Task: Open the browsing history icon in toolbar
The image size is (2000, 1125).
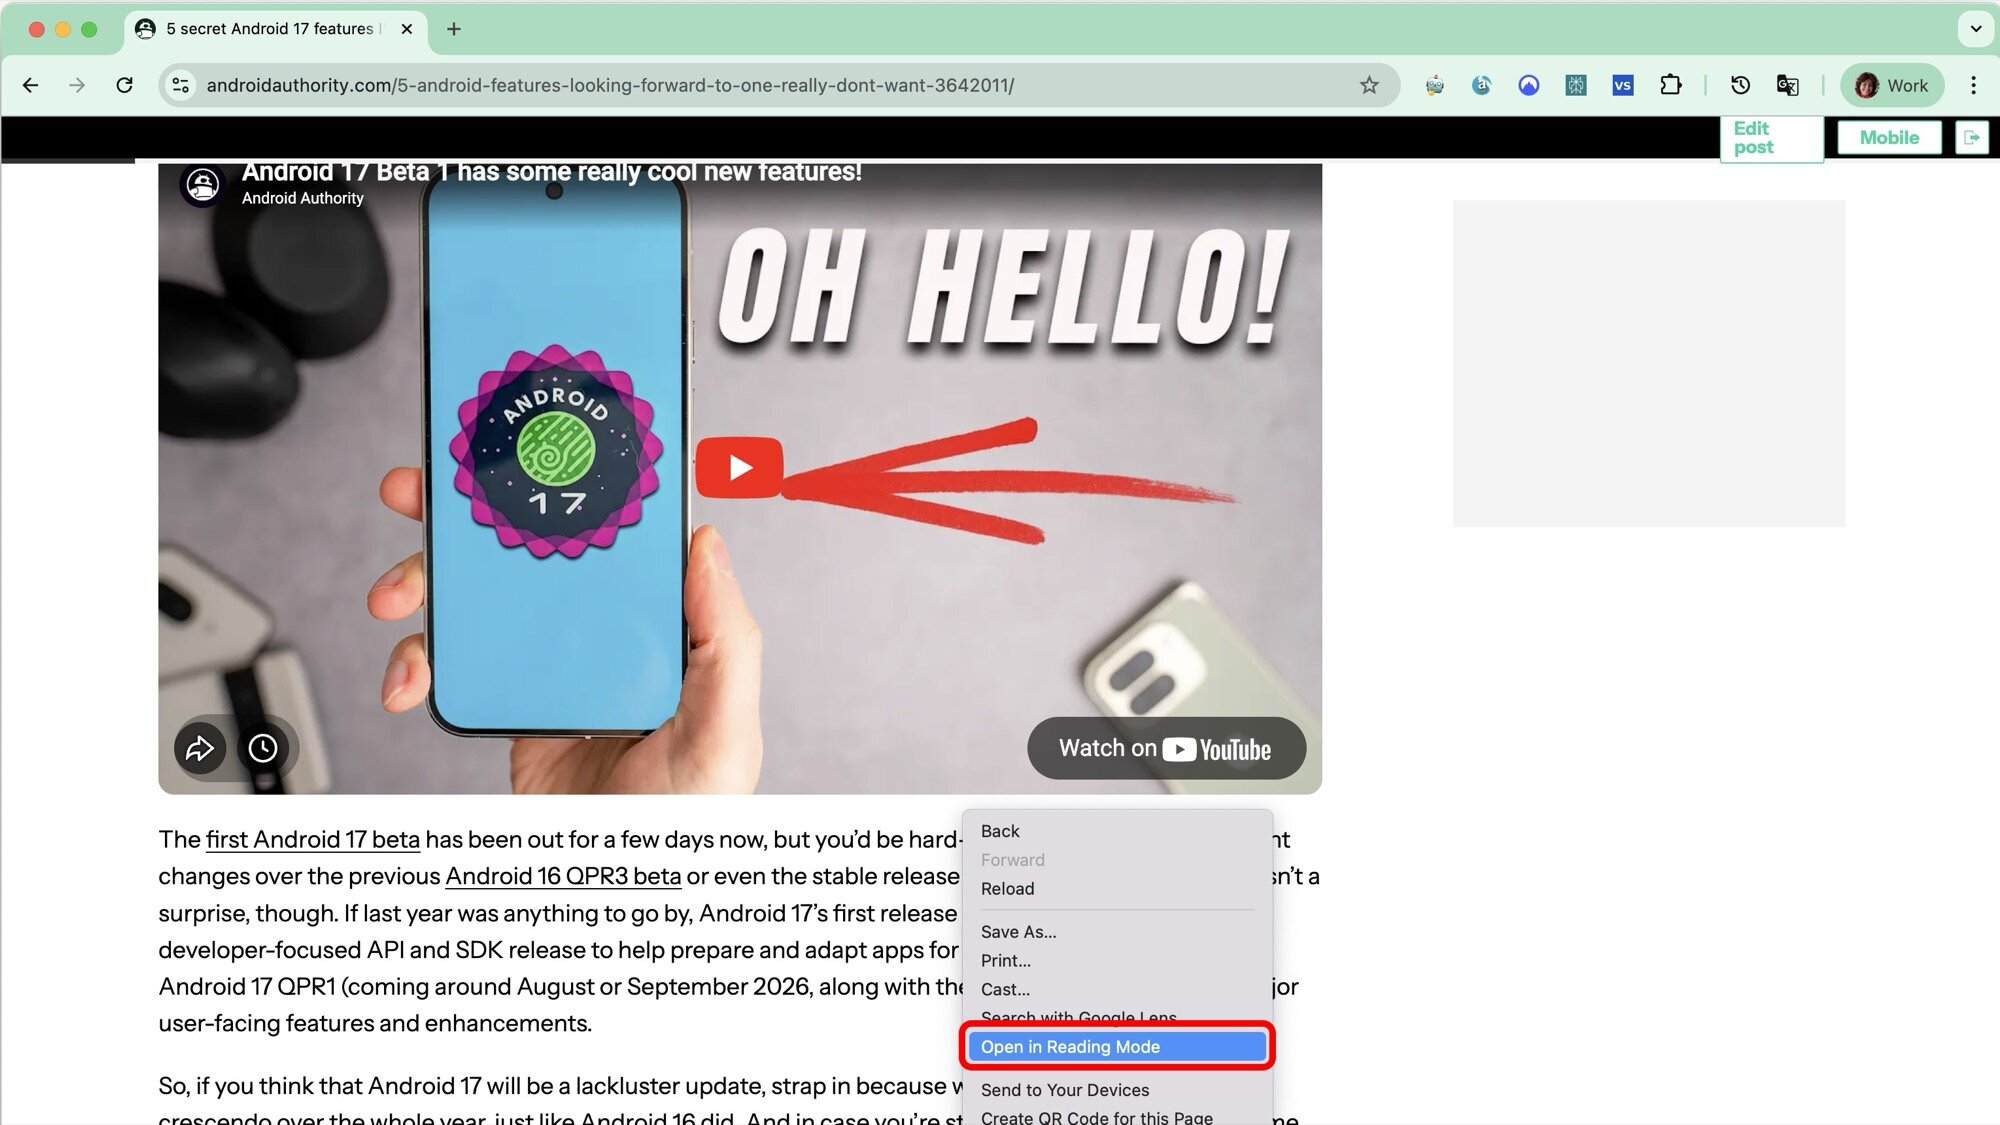Action: point(1740,85)
